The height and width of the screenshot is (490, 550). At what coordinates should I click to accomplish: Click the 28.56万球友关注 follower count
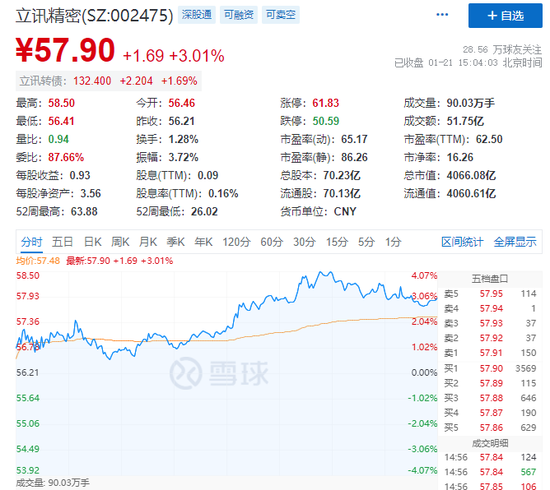(x=502, y=50)
